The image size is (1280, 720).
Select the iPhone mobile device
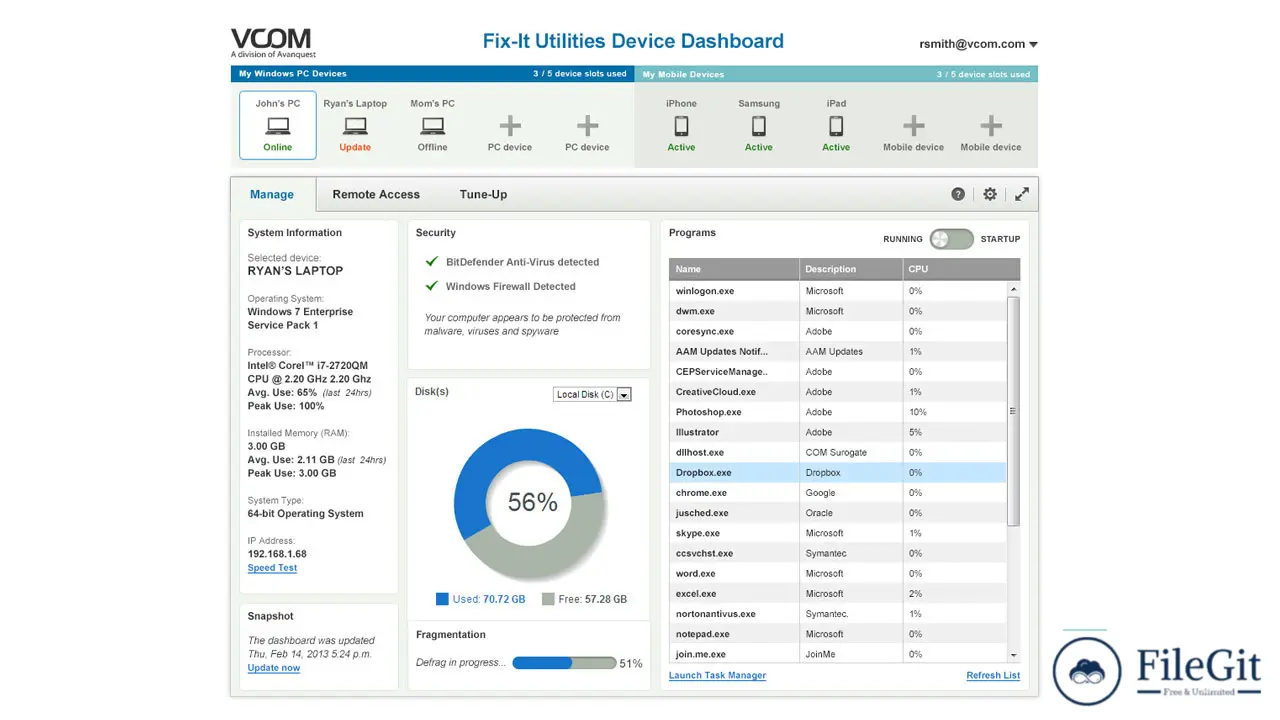pos(681,126)
